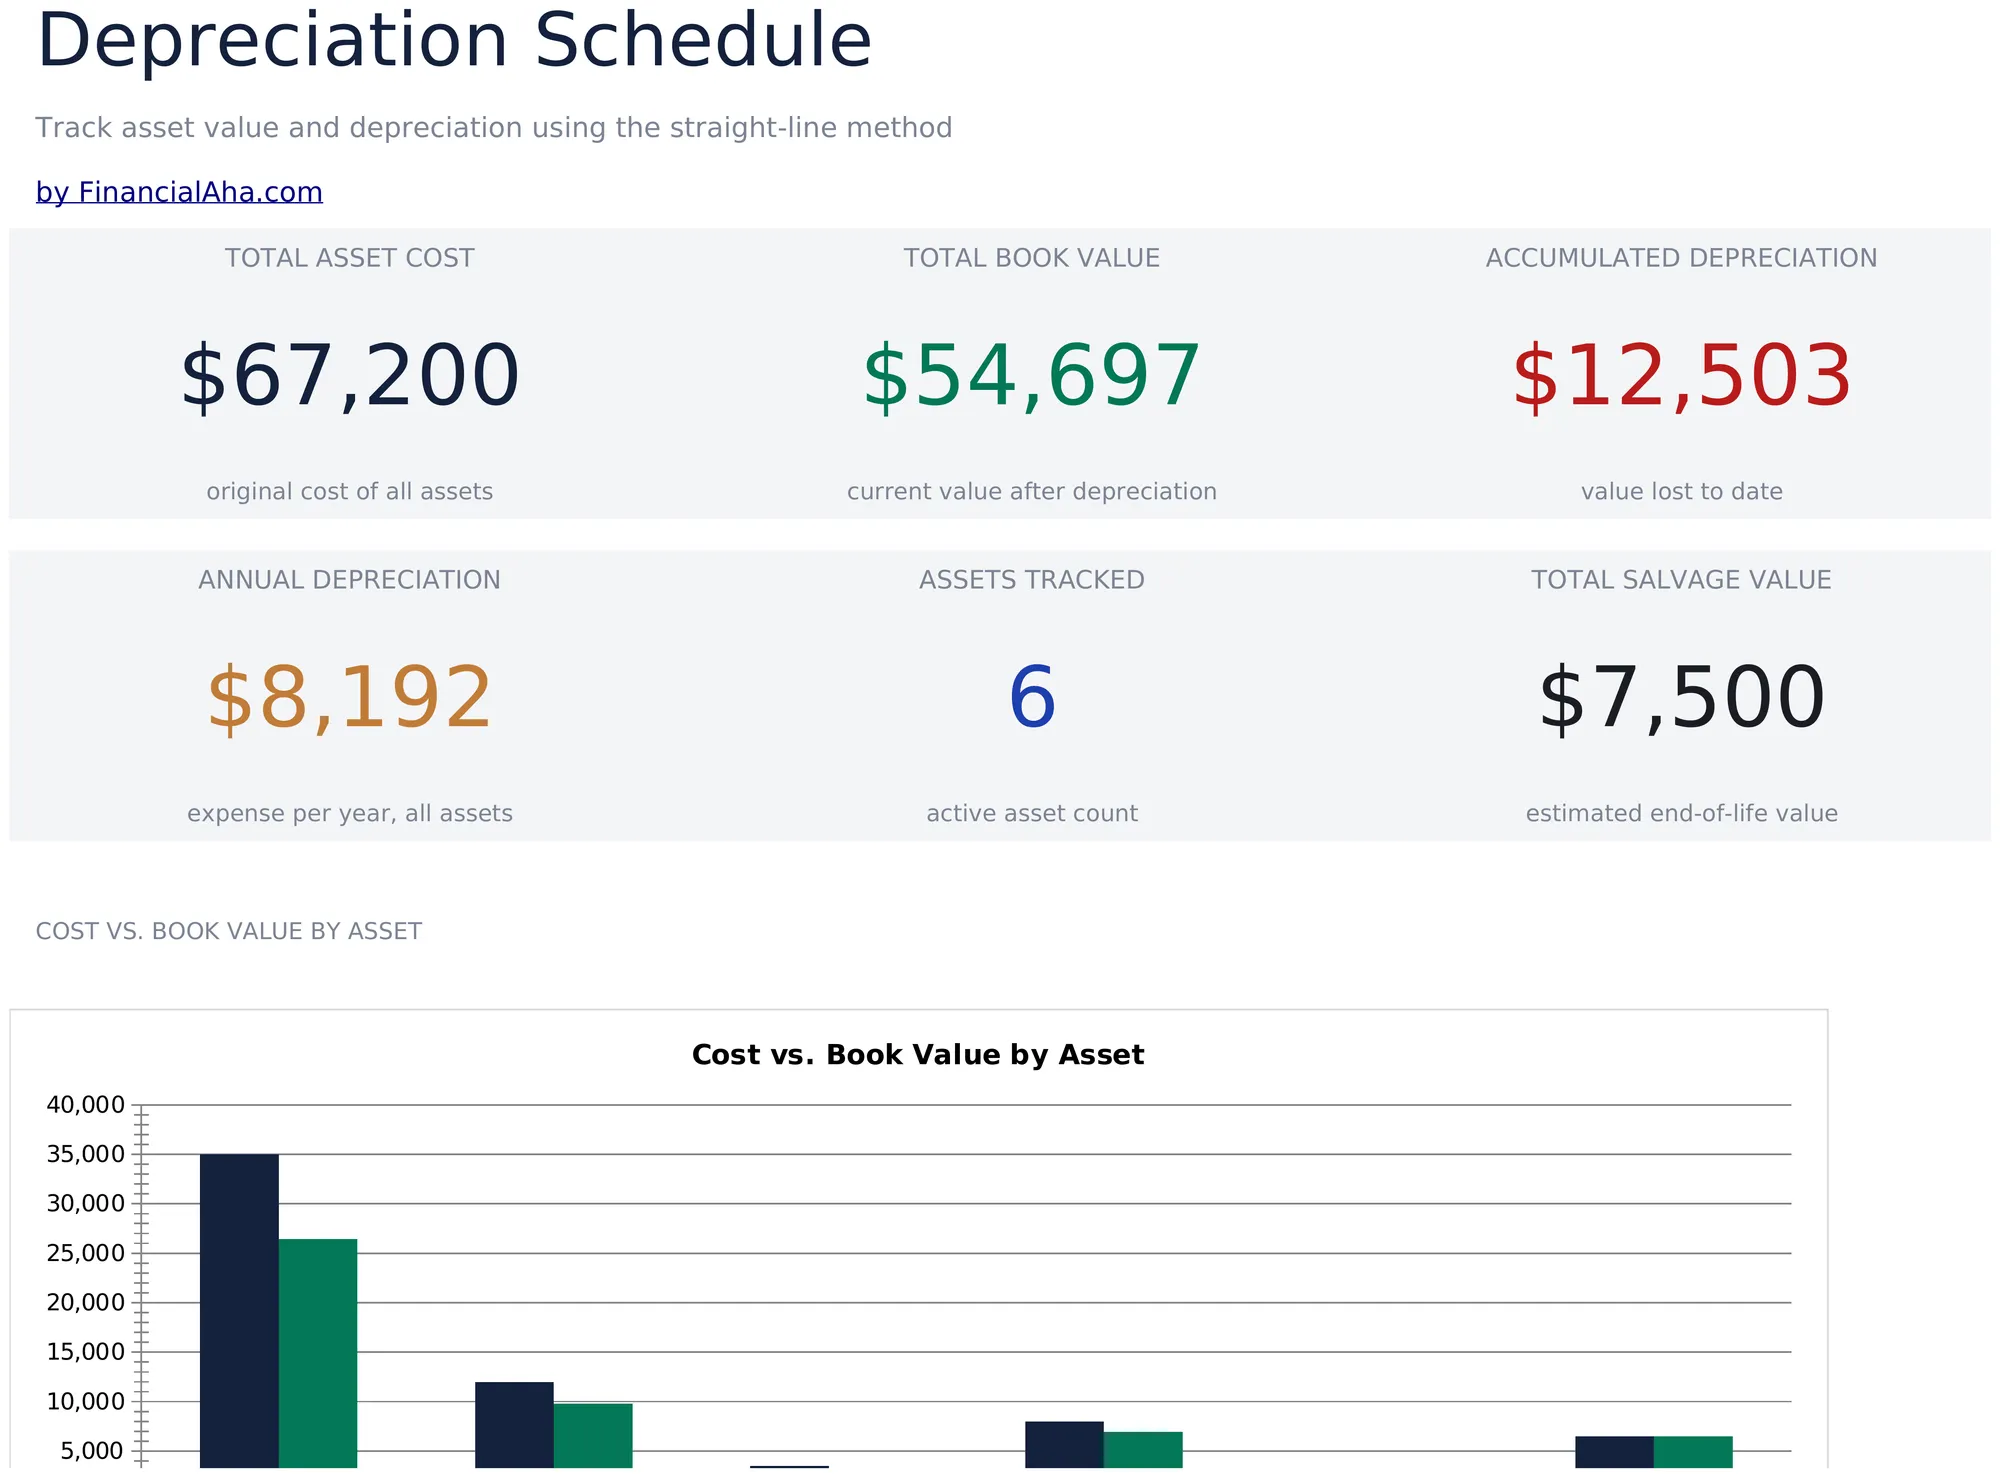Select the TOTAL ASSET COST label
The width and height of the screenshot is (2000, 1477).
[x=349, y=258]
